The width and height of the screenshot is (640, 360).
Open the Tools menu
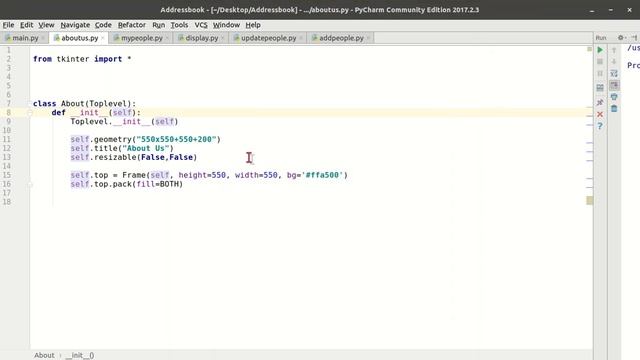[179, 25]
